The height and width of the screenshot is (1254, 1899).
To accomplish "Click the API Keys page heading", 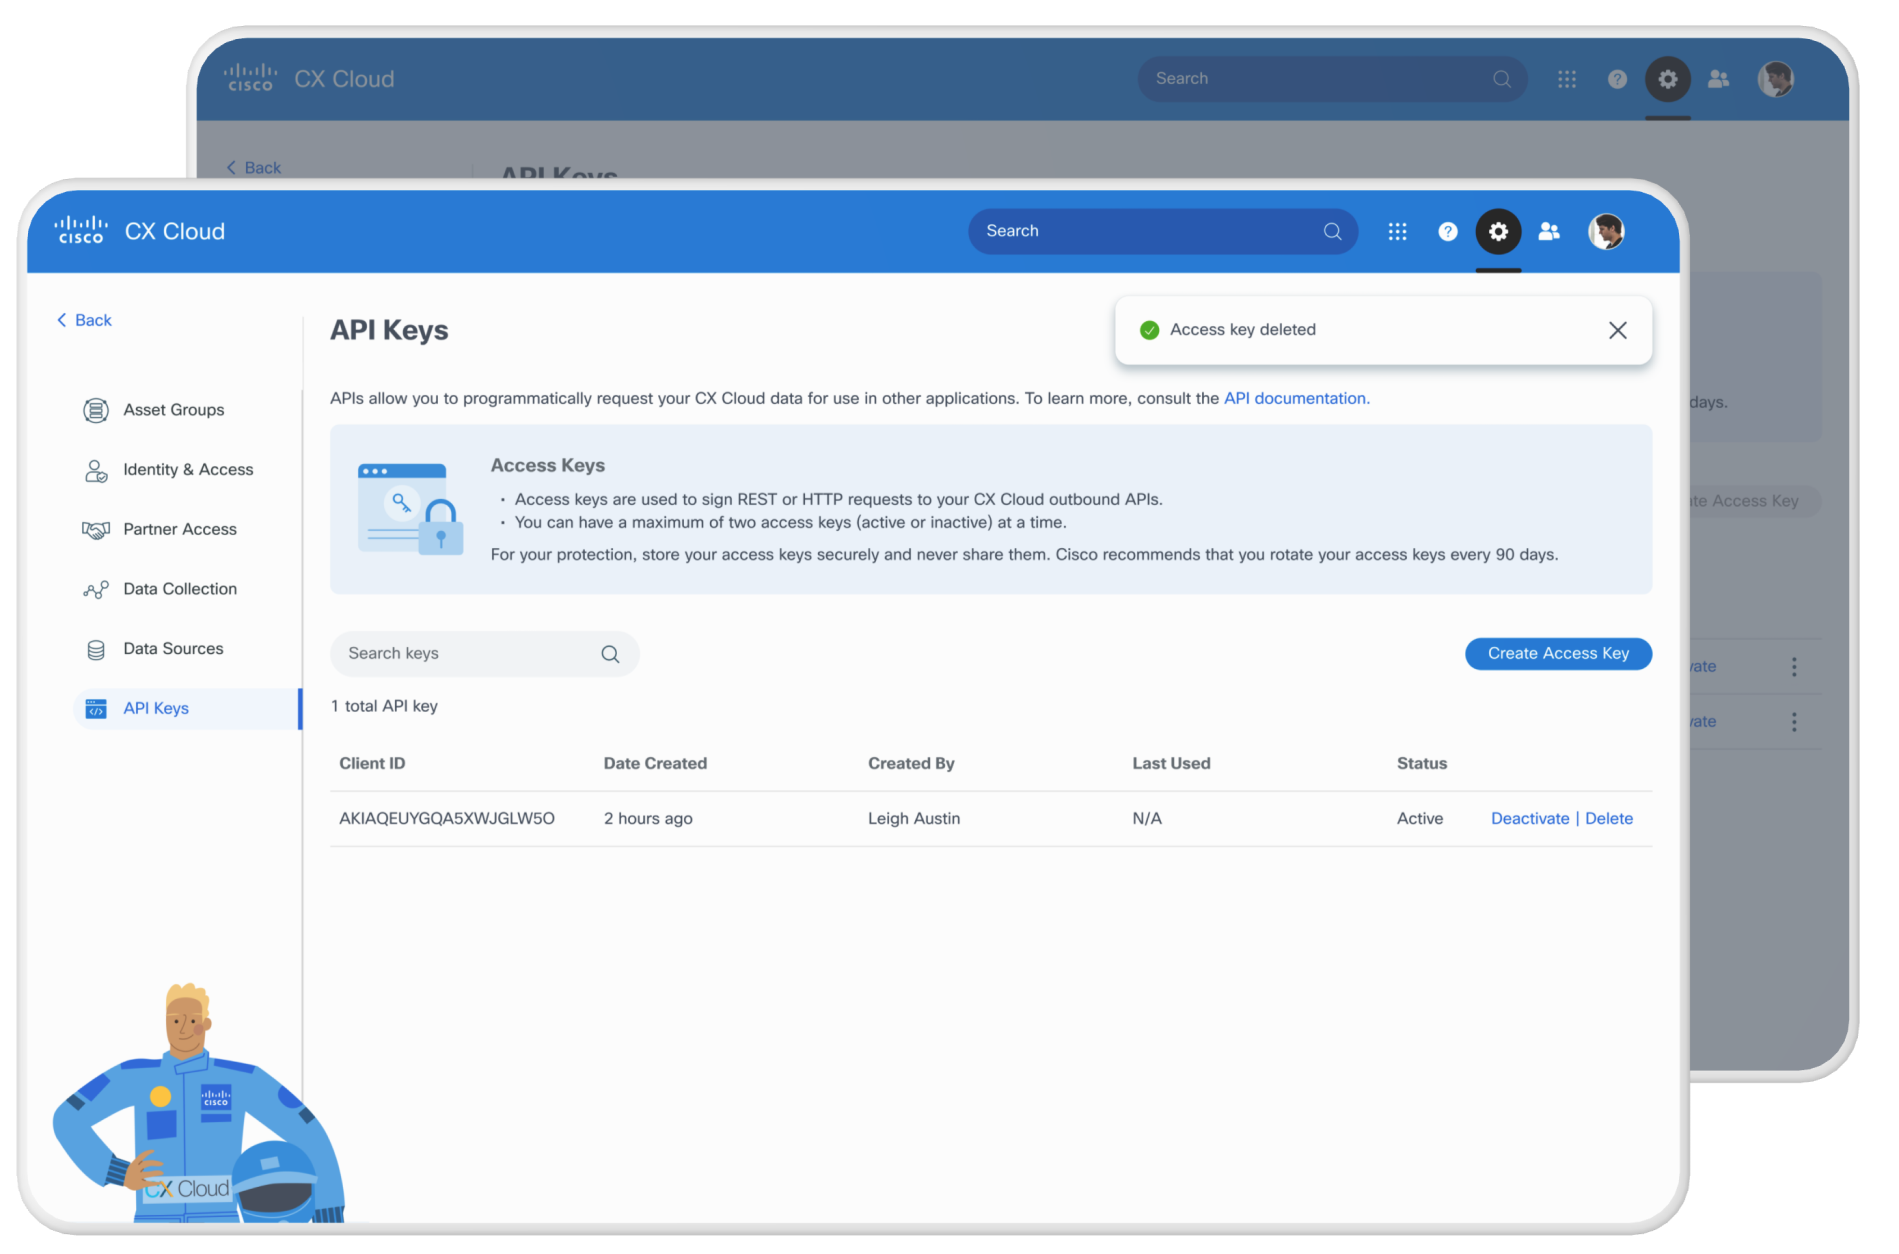I will [389, 331].
